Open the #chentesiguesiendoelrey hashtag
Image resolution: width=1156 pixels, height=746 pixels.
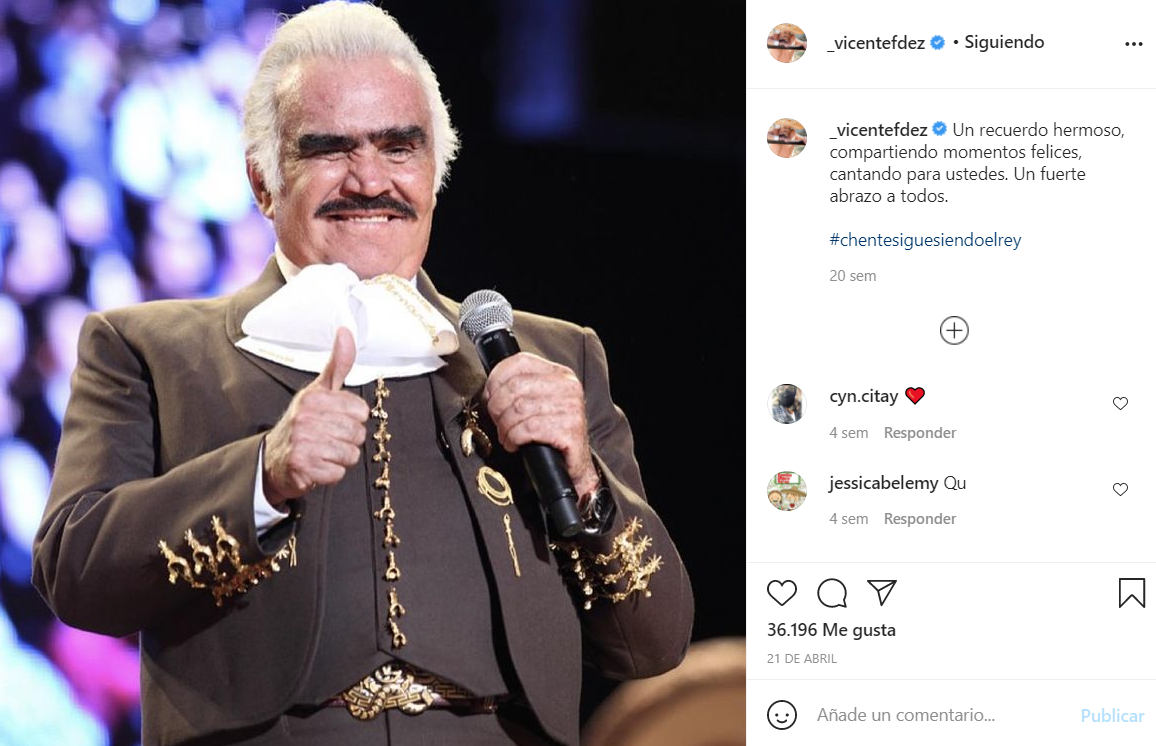pos(925,240)
